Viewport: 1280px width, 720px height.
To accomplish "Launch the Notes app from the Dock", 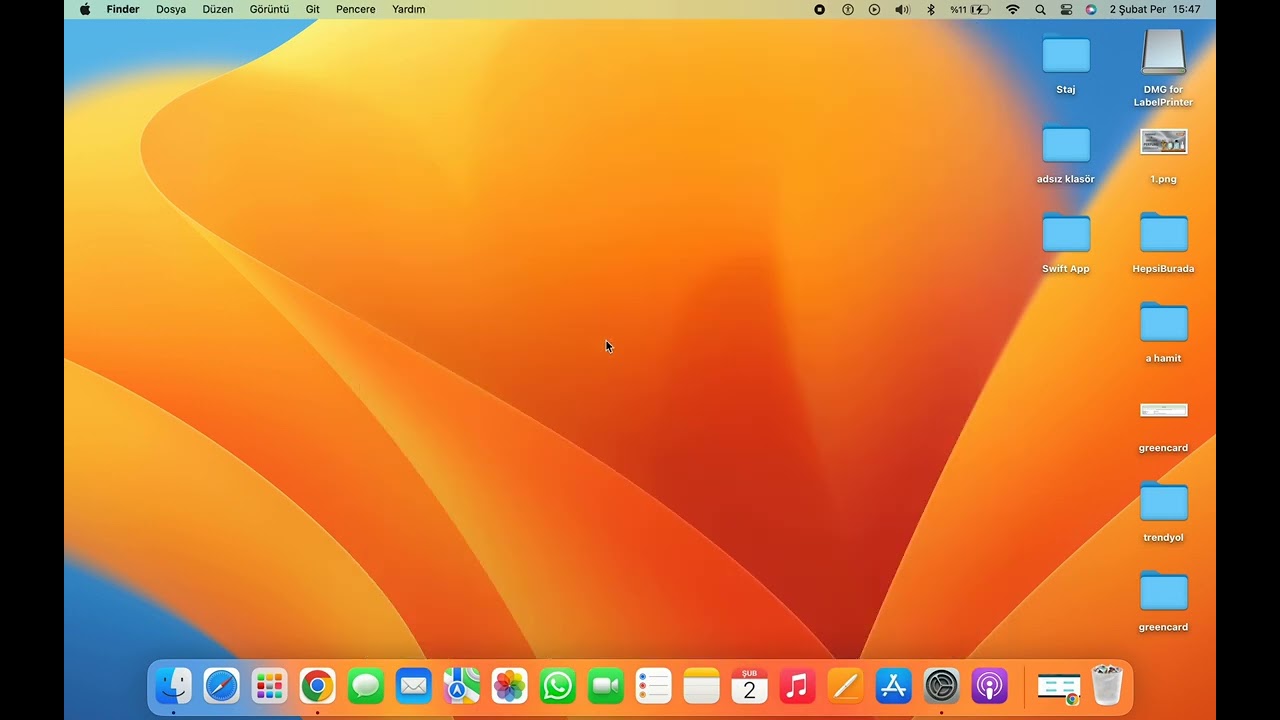I will coord(701,686).
